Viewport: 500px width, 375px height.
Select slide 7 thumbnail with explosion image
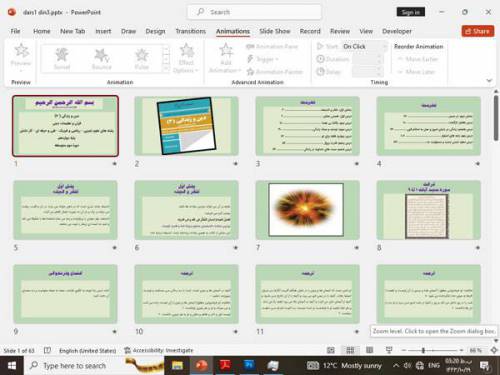tap(307, 210)
